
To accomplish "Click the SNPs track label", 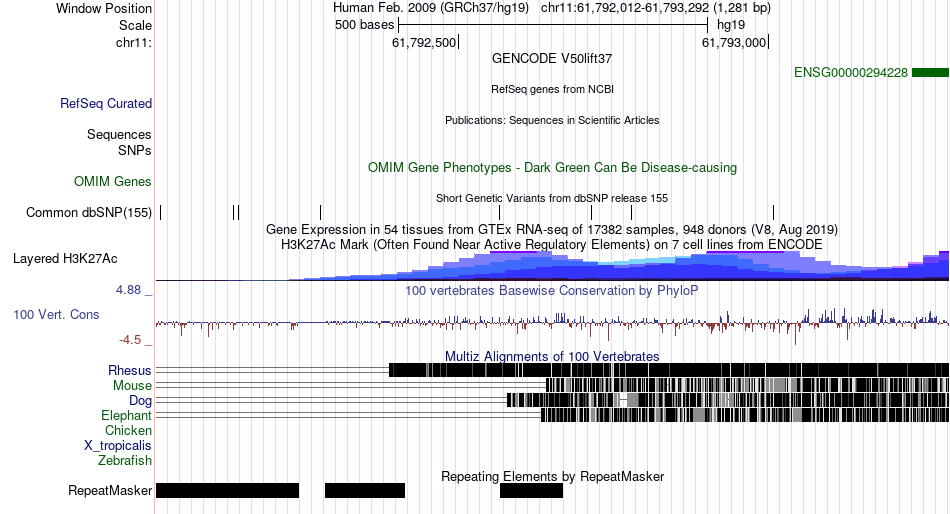I will click(135, 150).
